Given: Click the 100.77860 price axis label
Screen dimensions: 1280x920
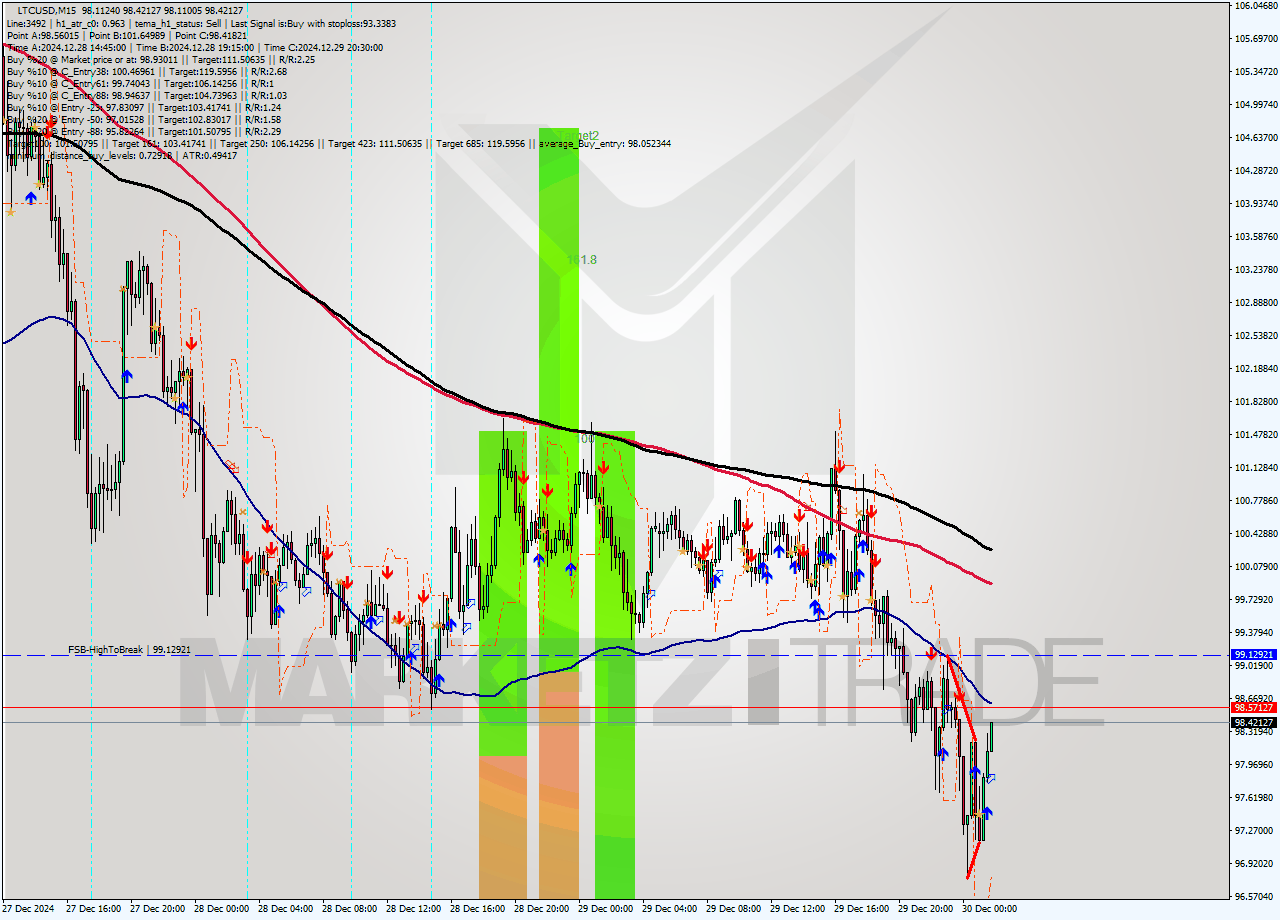Looking at the screenshot, I should pos(1255,500).
